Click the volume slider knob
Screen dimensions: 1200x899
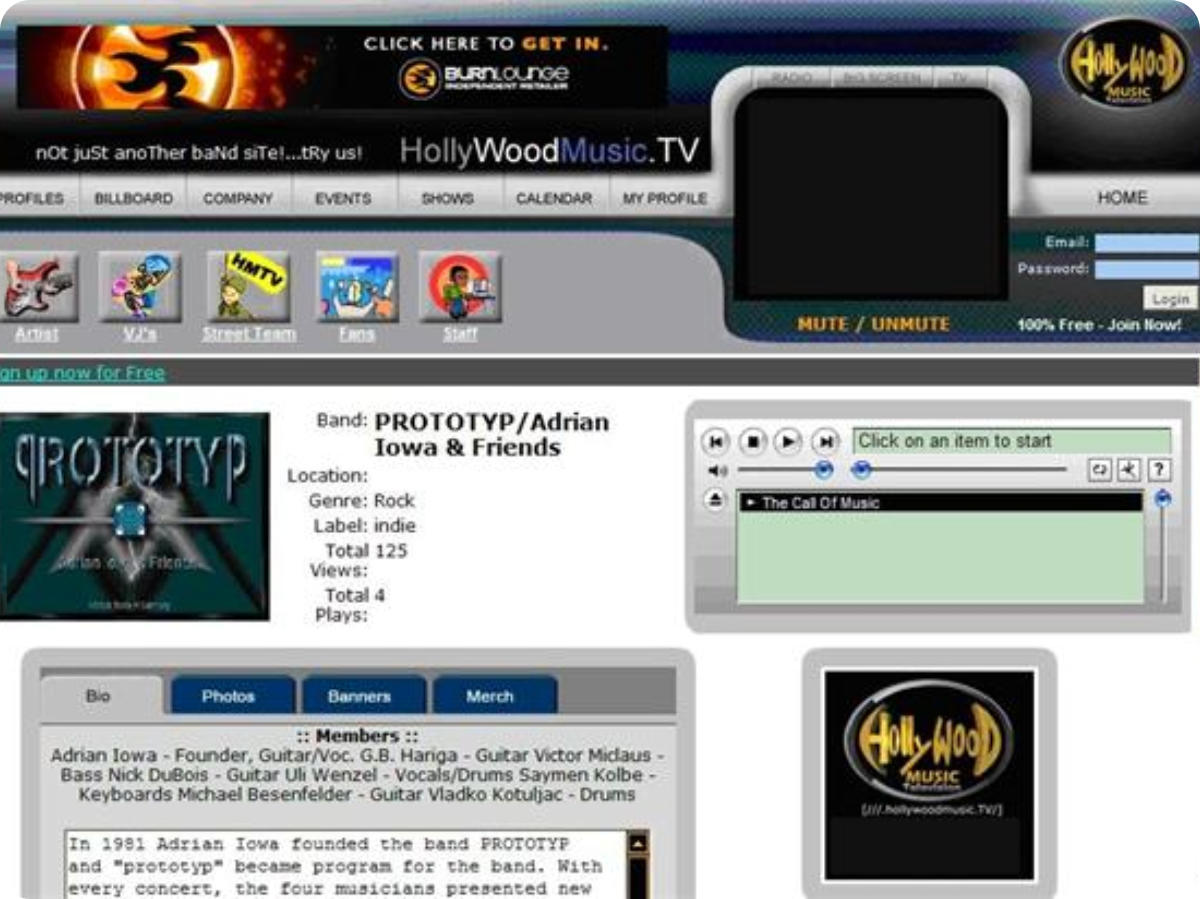[x=823, y=470]
